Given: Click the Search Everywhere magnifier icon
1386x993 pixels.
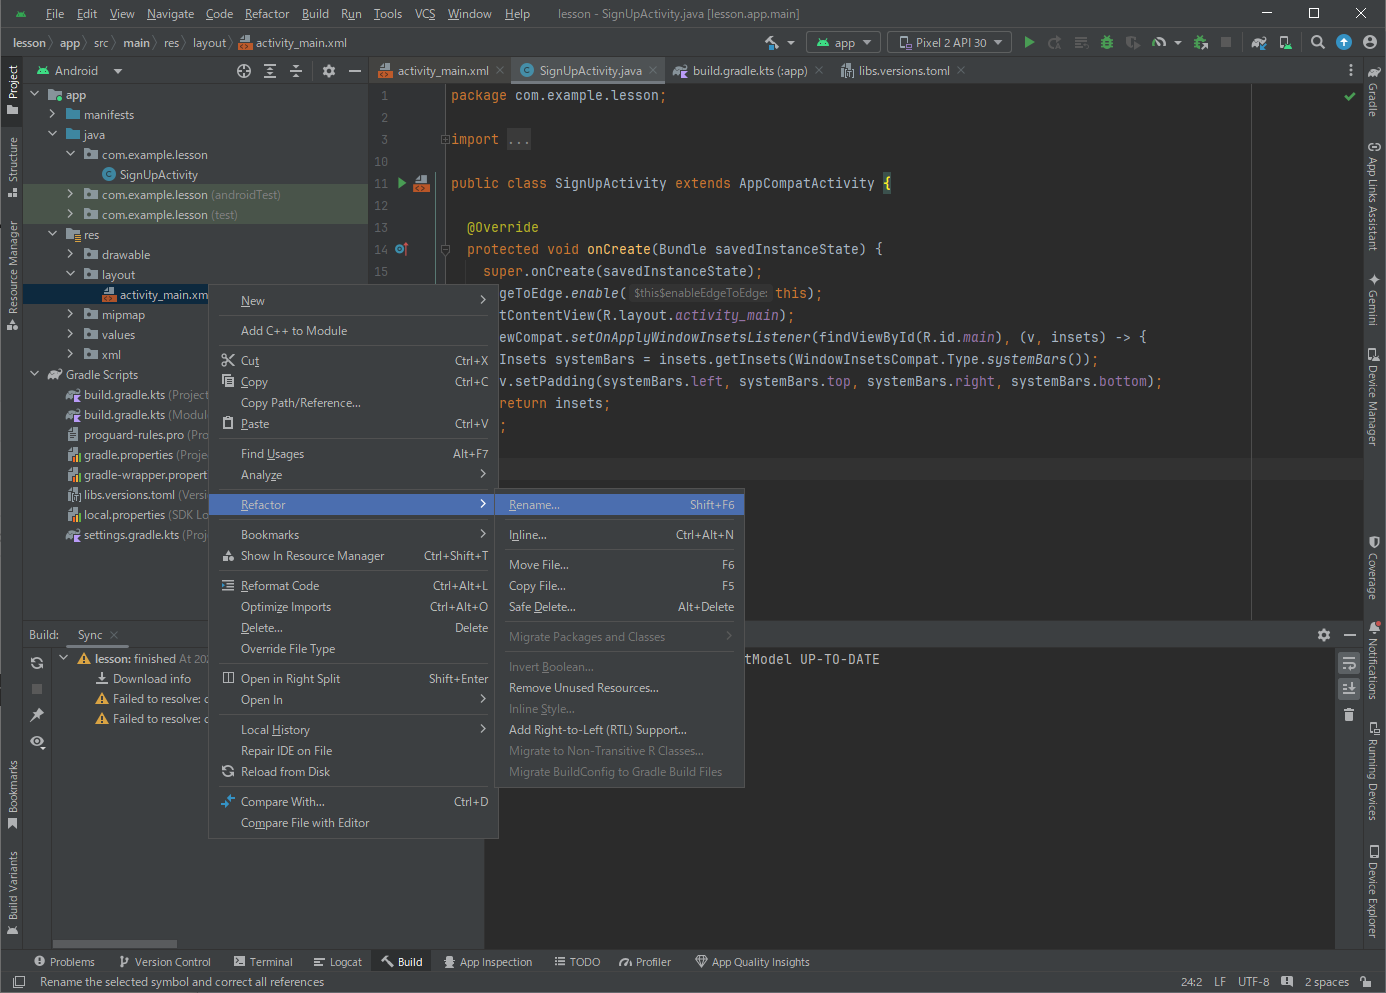Looking at the screenshot, I should pos(1318,42).
